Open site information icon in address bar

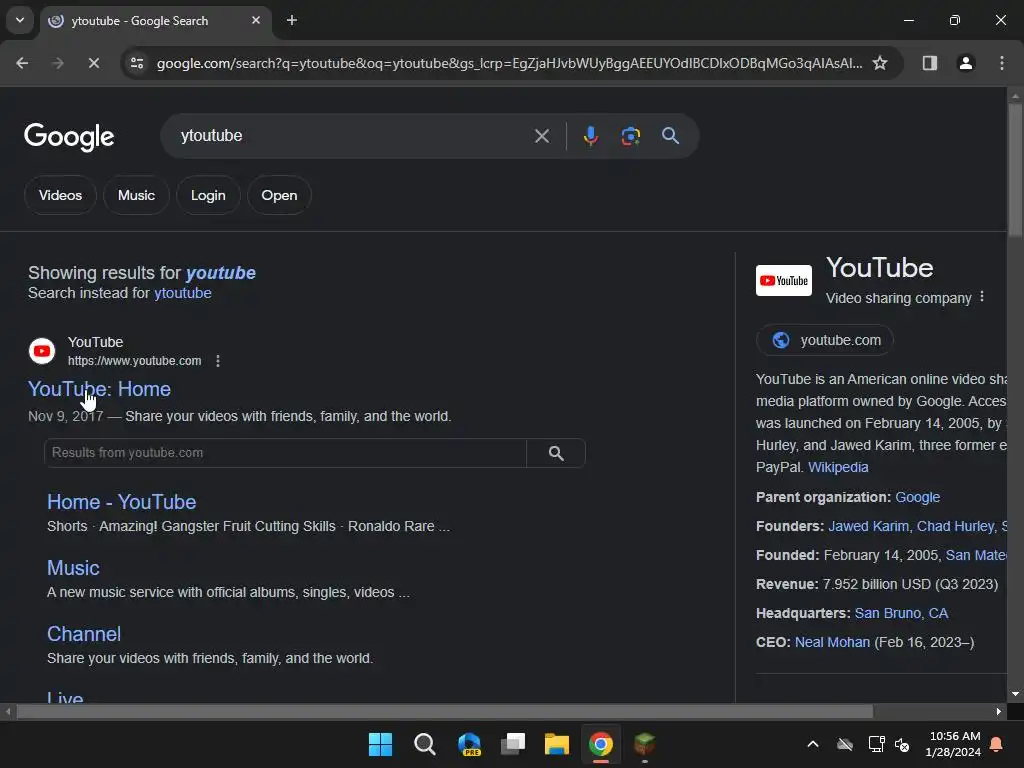click(137, 63)
